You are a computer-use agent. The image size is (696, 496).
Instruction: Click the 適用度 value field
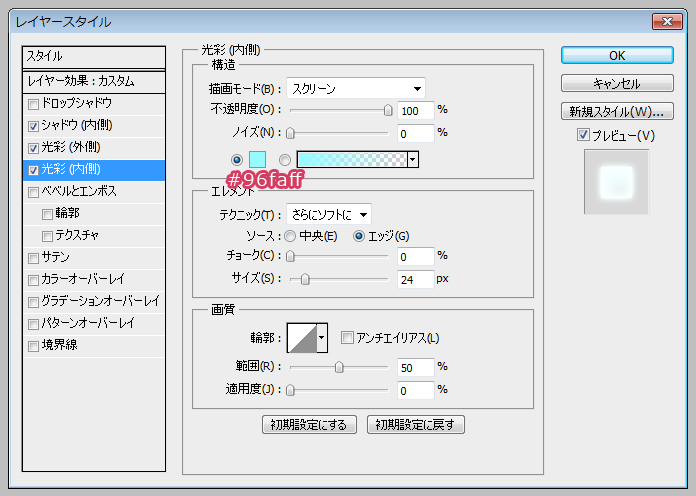pos(415,391)
